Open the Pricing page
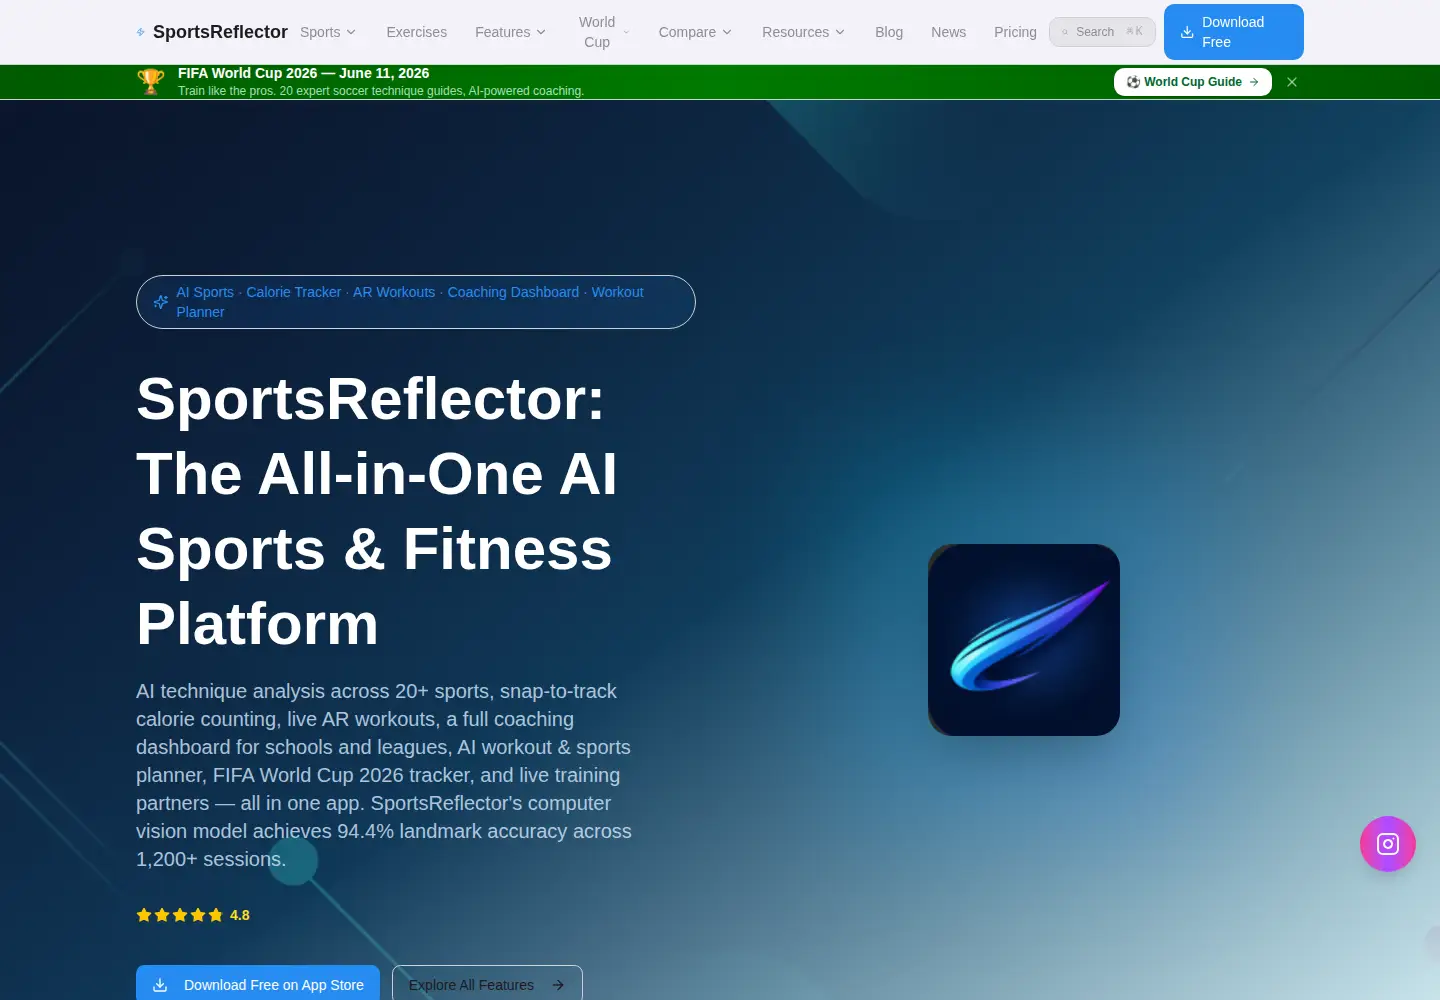 1015,32
